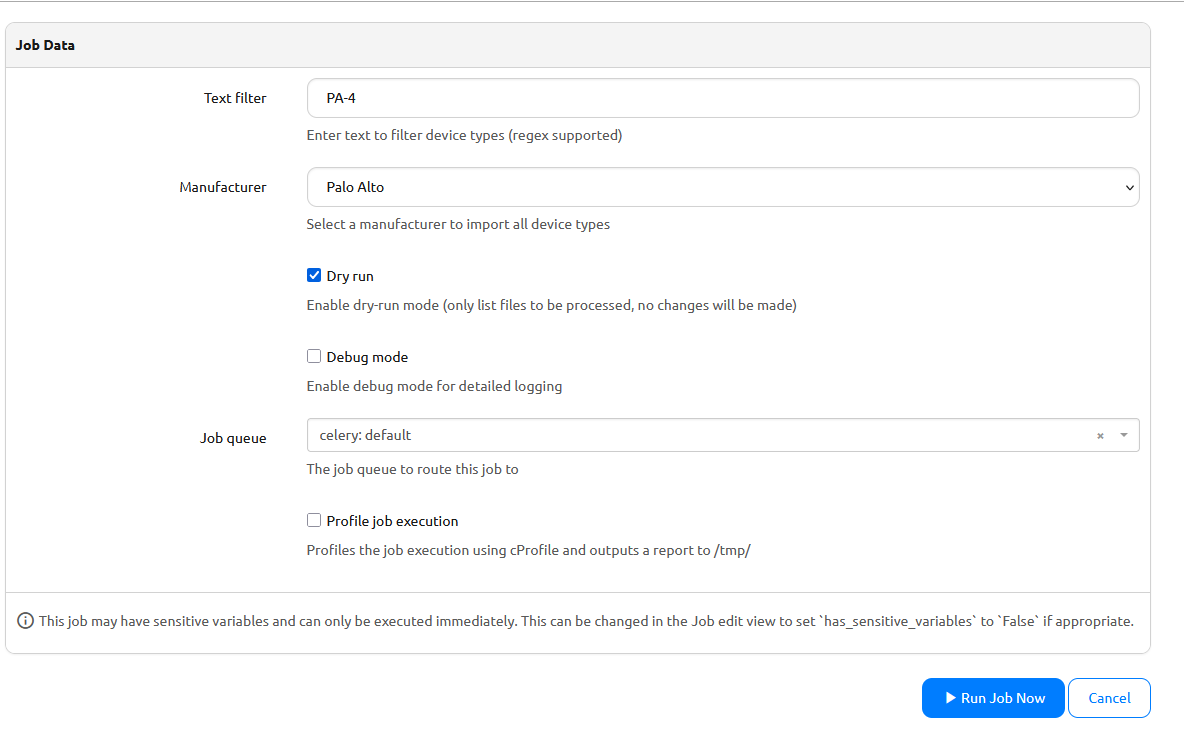The height and width of the screenshot is (751, 1184).
Task: Expand the Job queue using the caret arrow
Action: tap(1123, 436)
